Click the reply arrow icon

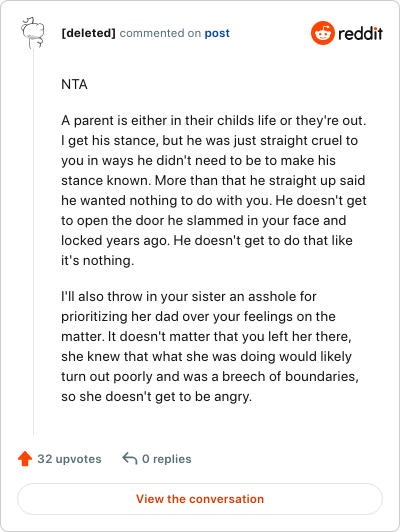point(130,458)
